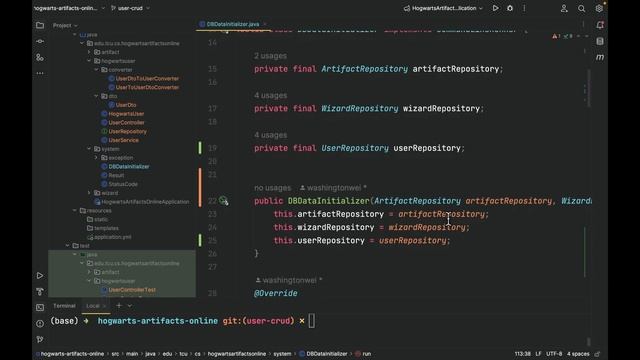
Task: Open UserToUserDtoConverter class in tree
Action: 147,87
